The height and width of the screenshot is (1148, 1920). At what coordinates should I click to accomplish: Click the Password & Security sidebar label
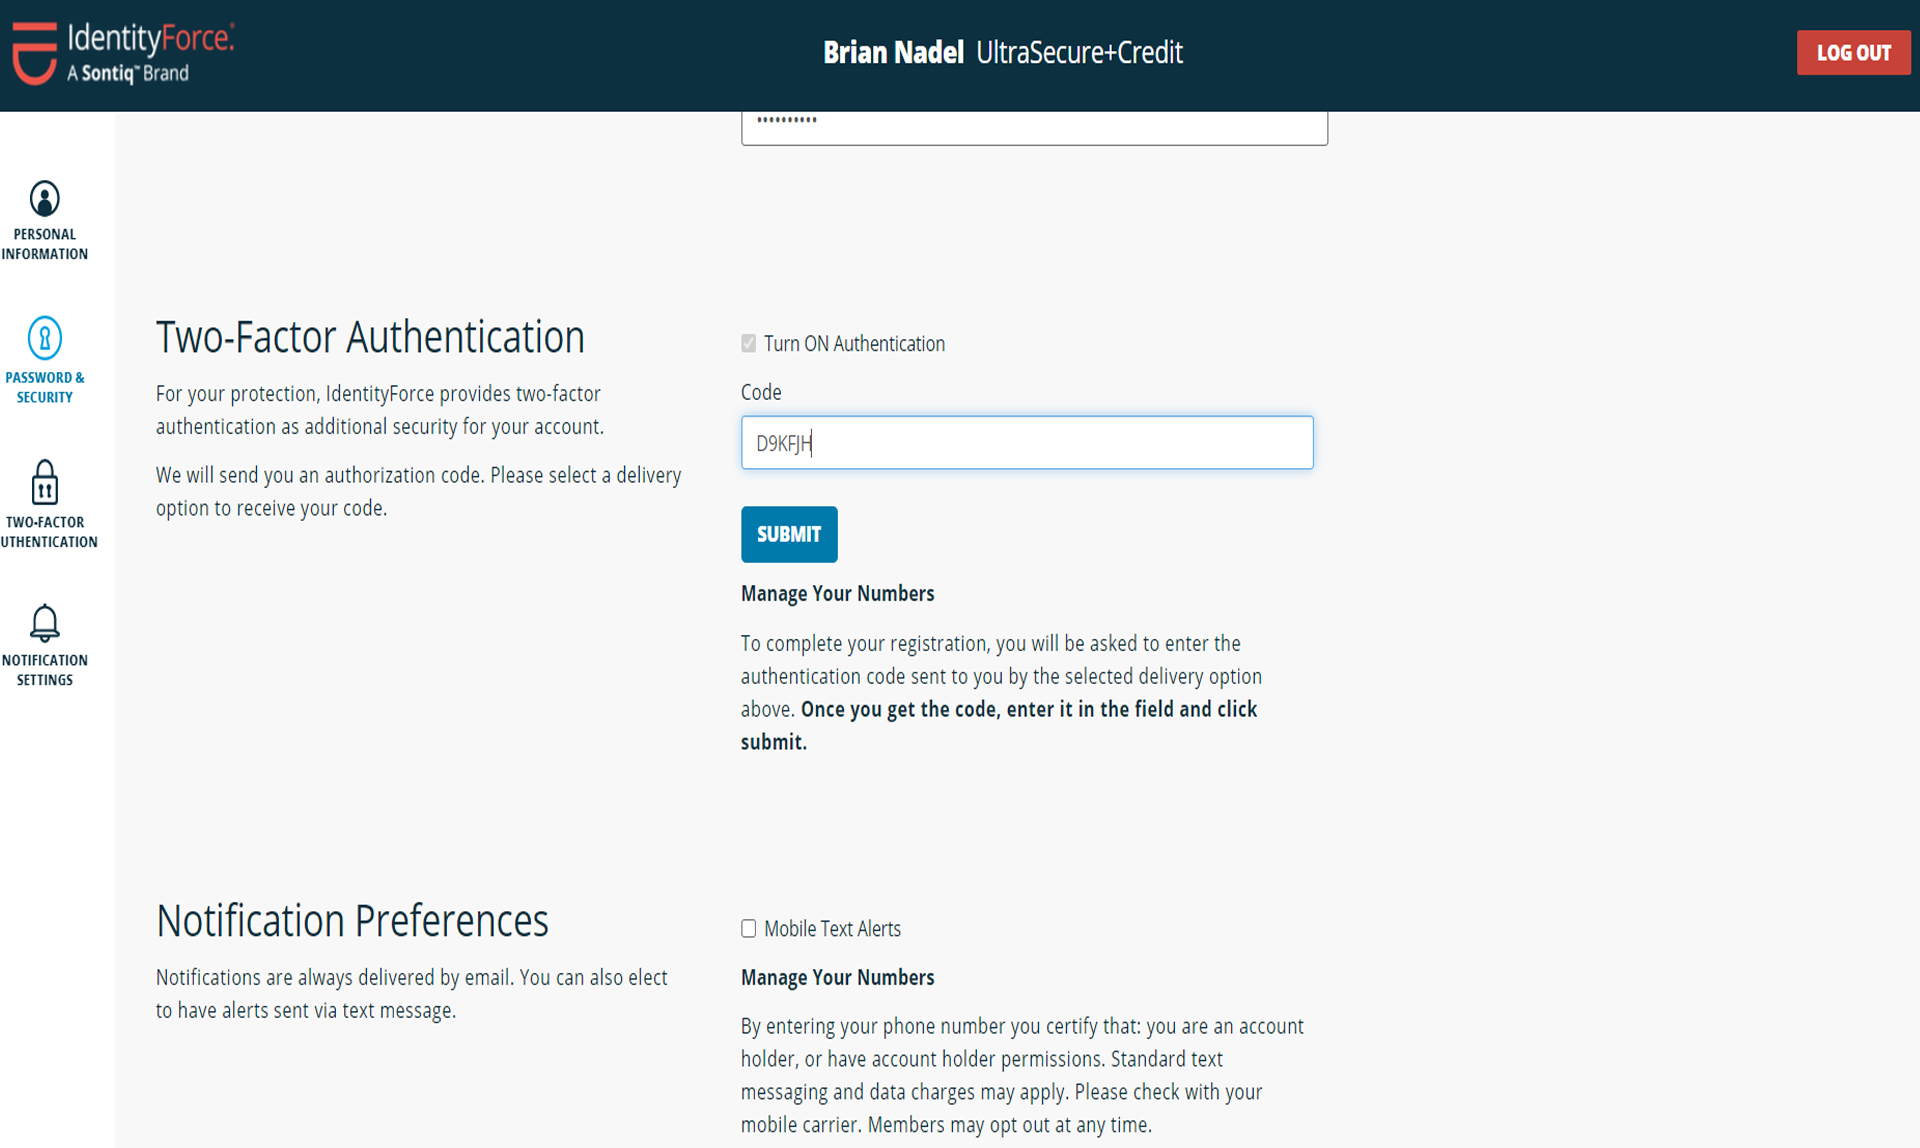44,388
